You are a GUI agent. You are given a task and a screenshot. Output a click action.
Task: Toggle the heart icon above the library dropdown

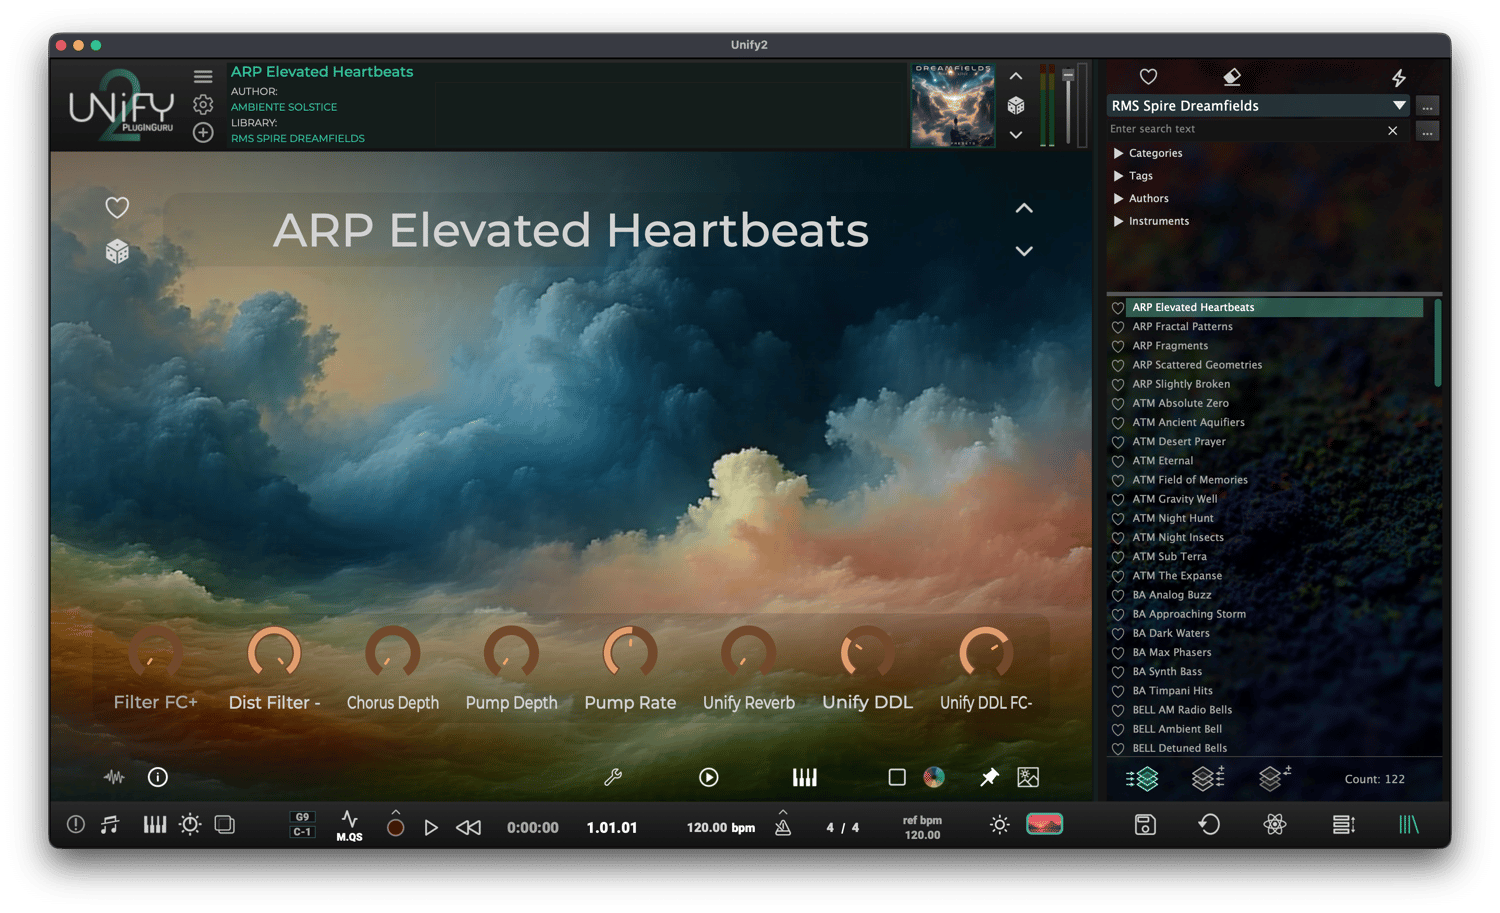[x=1148, y=77]
